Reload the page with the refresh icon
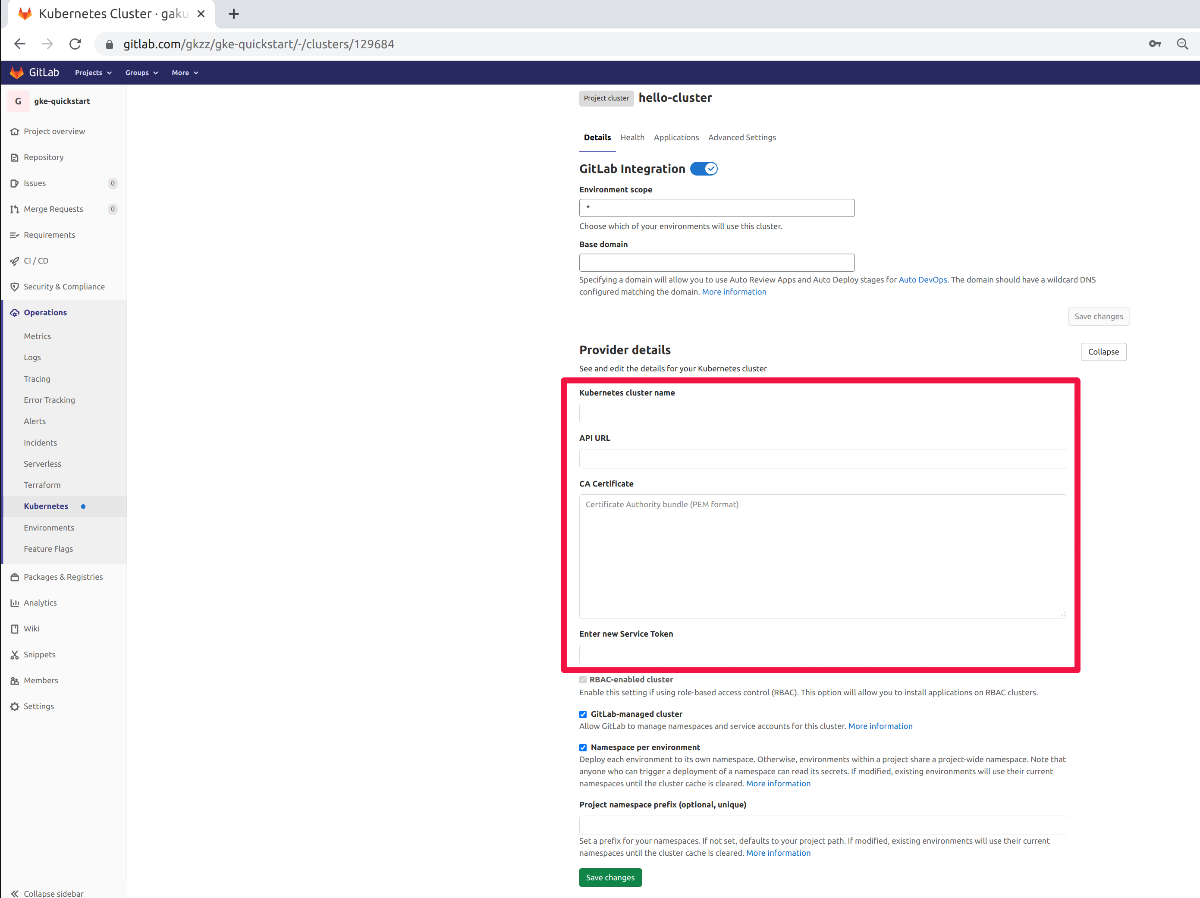 (75, 44)
